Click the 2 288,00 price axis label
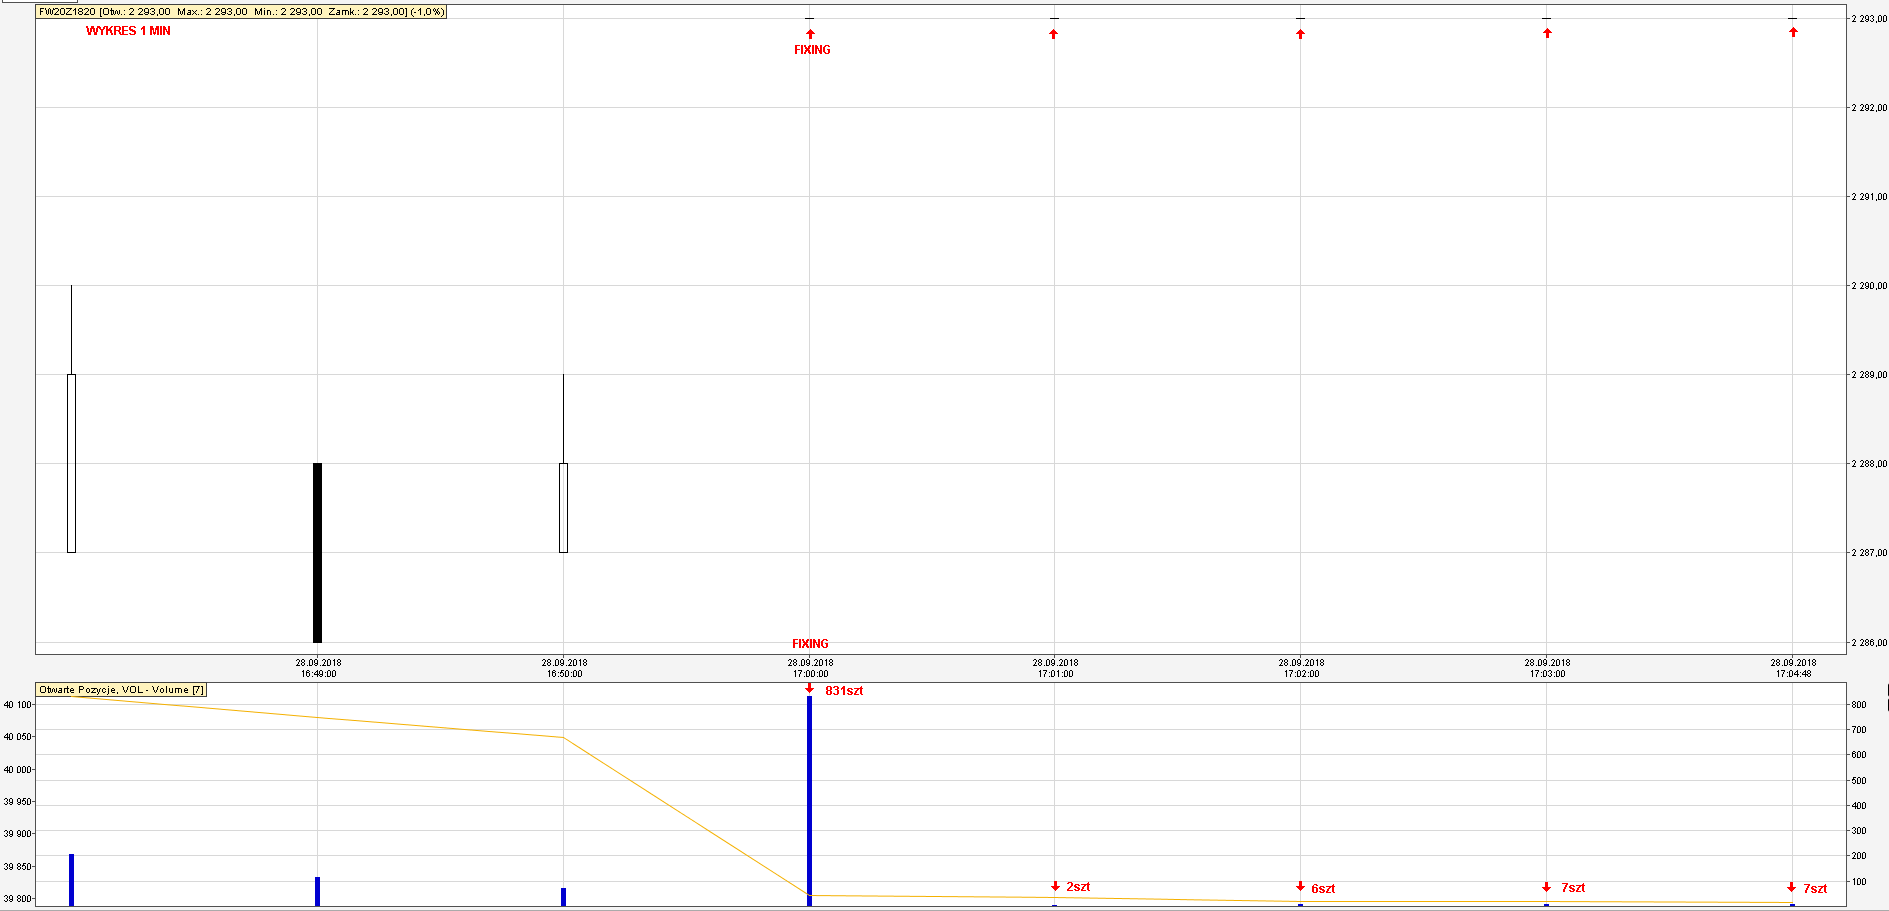 pyautogui.click(x=1868, y=464)
